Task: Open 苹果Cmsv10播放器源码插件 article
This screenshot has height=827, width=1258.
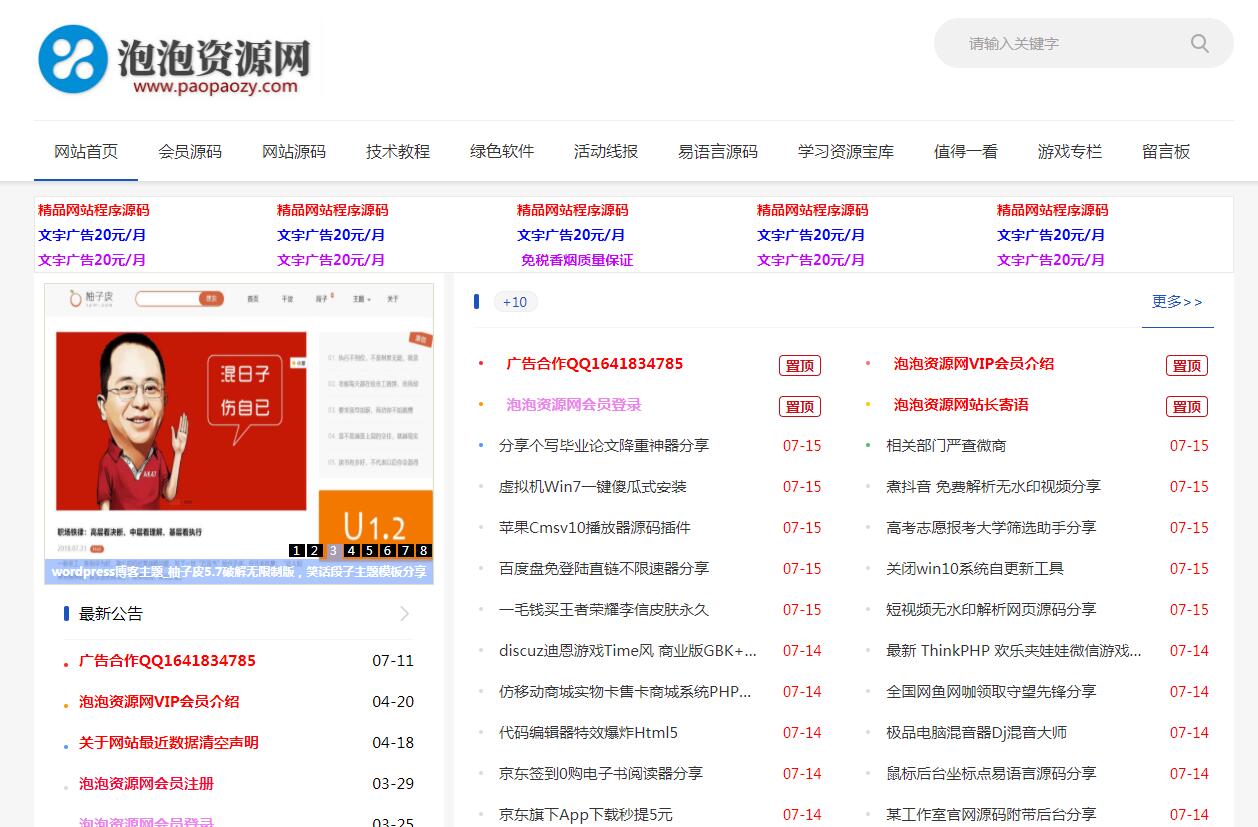Action: click(x=595, y=528)
